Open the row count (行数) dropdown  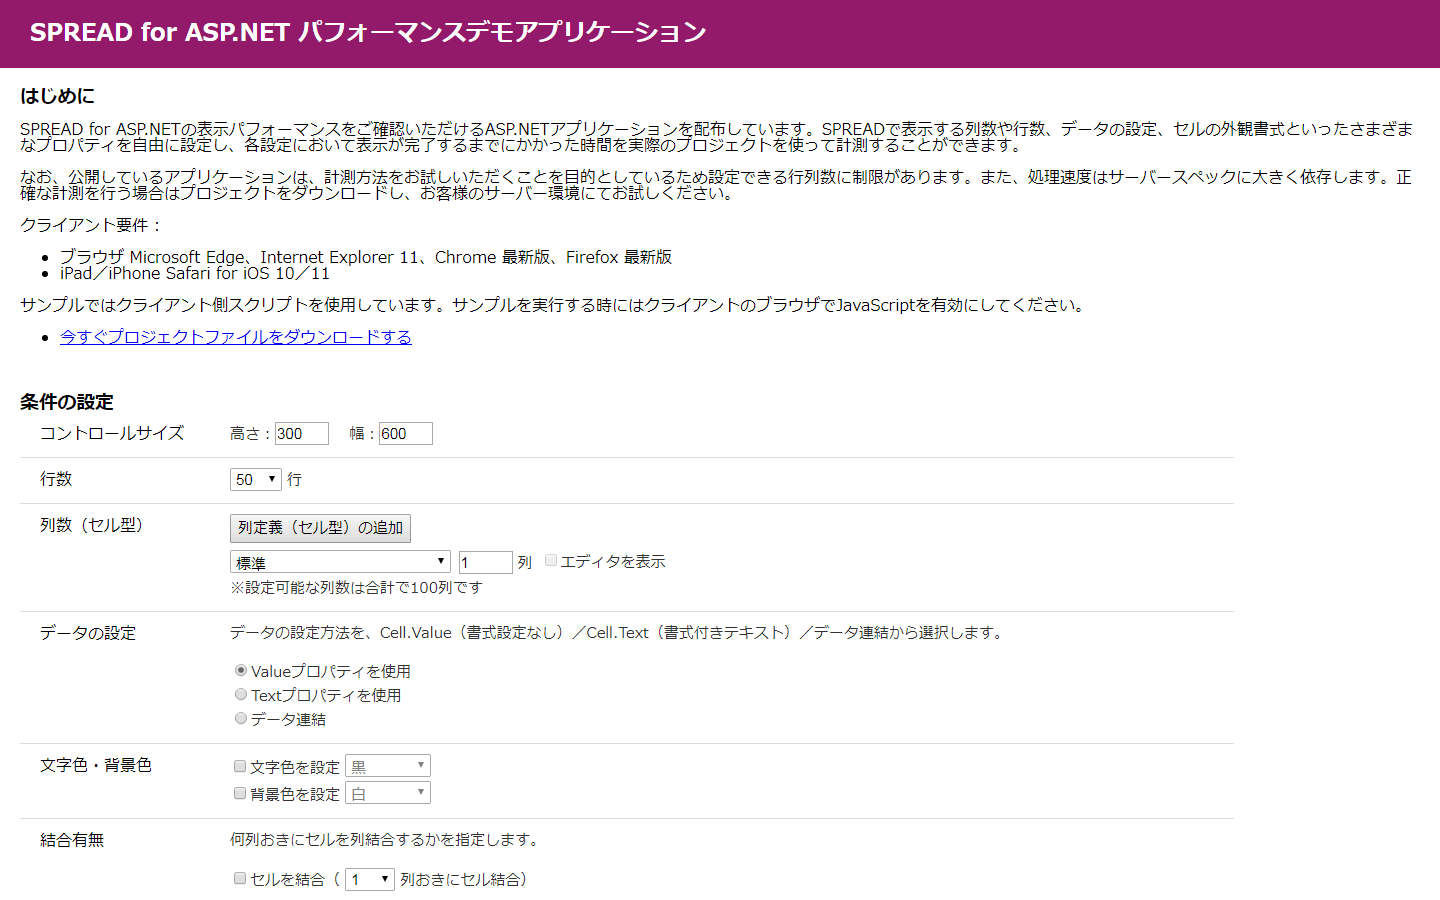click(x=256, y=479)
